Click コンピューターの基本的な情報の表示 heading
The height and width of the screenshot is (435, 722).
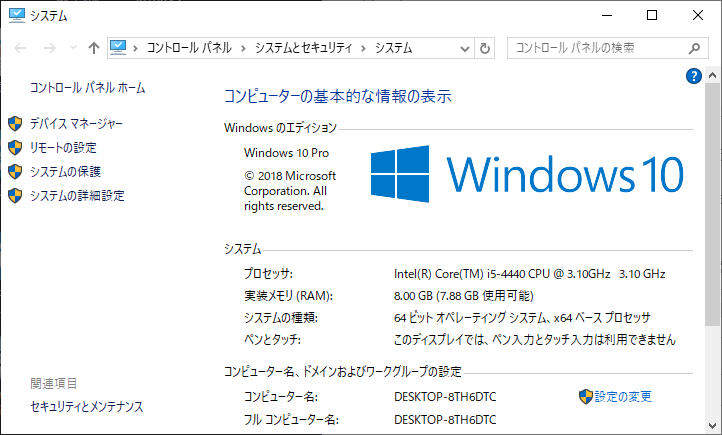(338, 96)
